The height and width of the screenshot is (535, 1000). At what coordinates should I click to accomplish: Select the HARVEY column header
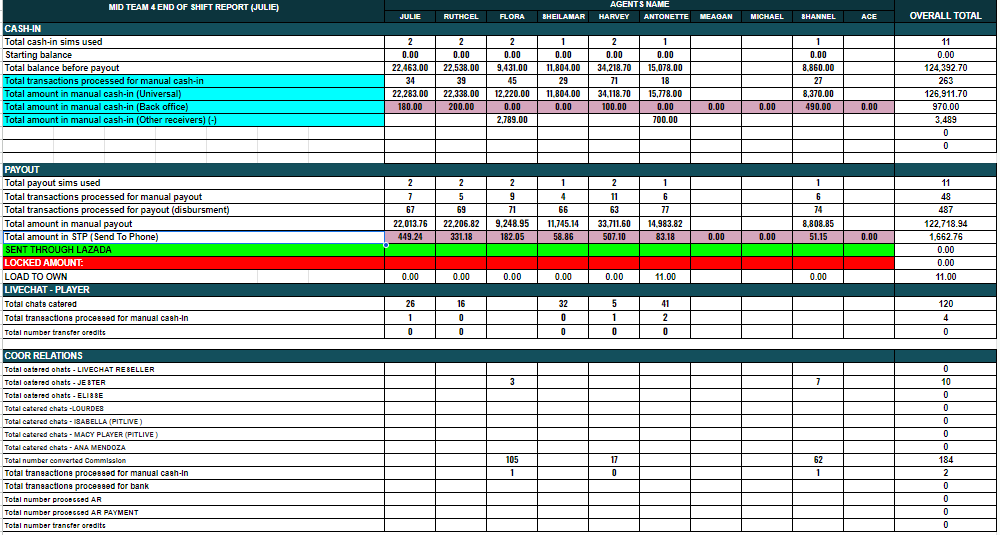[x=614, y=17]
